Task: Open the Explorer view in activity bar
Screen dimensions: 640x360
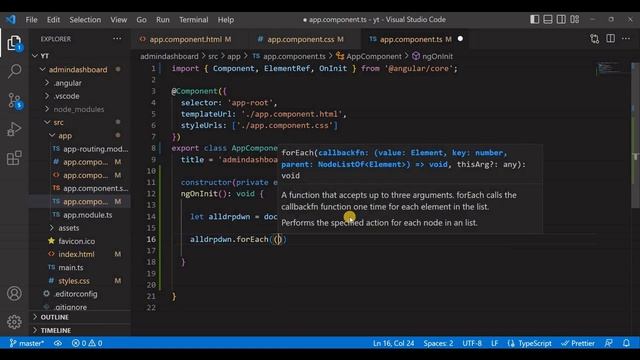Action: click(x=14, y=43)
